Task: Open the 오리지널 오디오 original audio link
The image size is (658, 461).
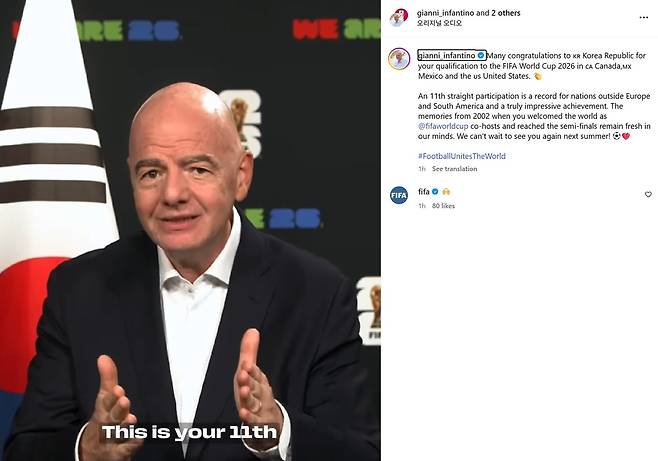Action: (x=439, y=23)
